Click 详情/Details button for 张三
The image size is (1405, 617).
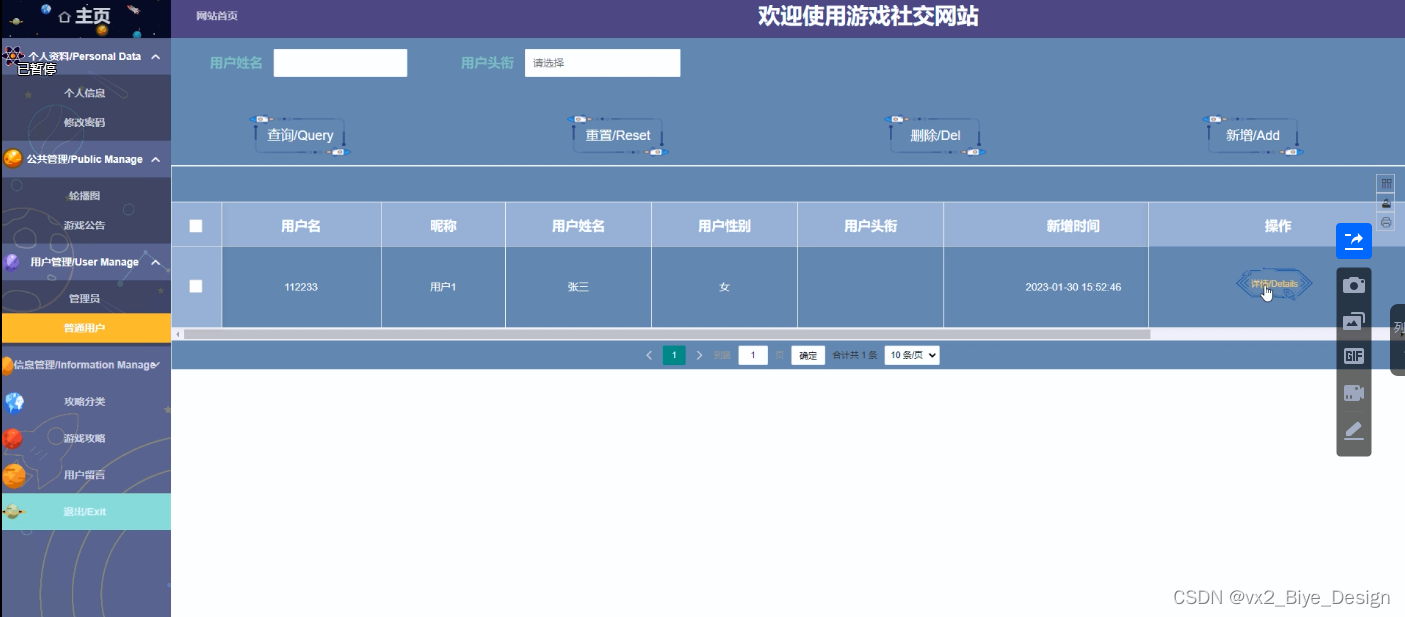coord(1274,284)
